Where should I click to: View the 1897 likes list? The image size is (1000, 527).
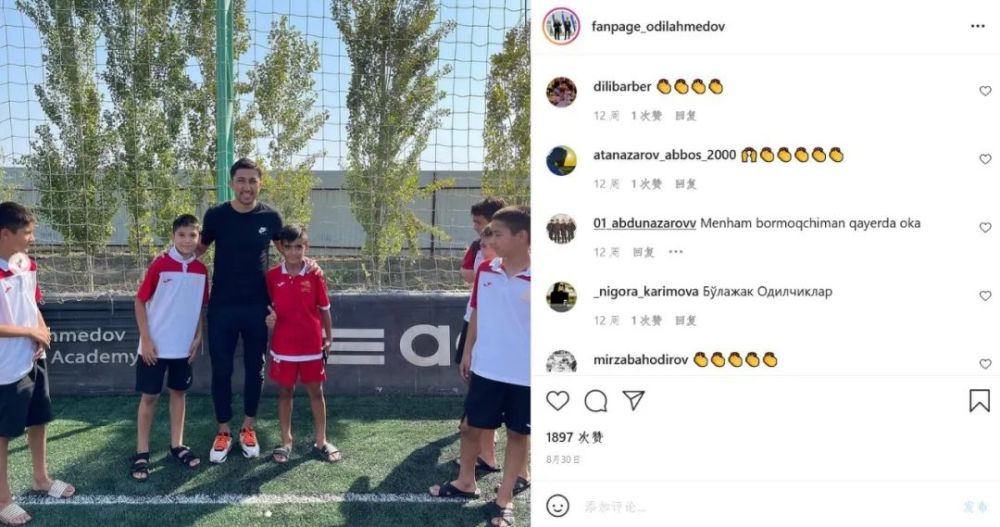tap(574, 438)
